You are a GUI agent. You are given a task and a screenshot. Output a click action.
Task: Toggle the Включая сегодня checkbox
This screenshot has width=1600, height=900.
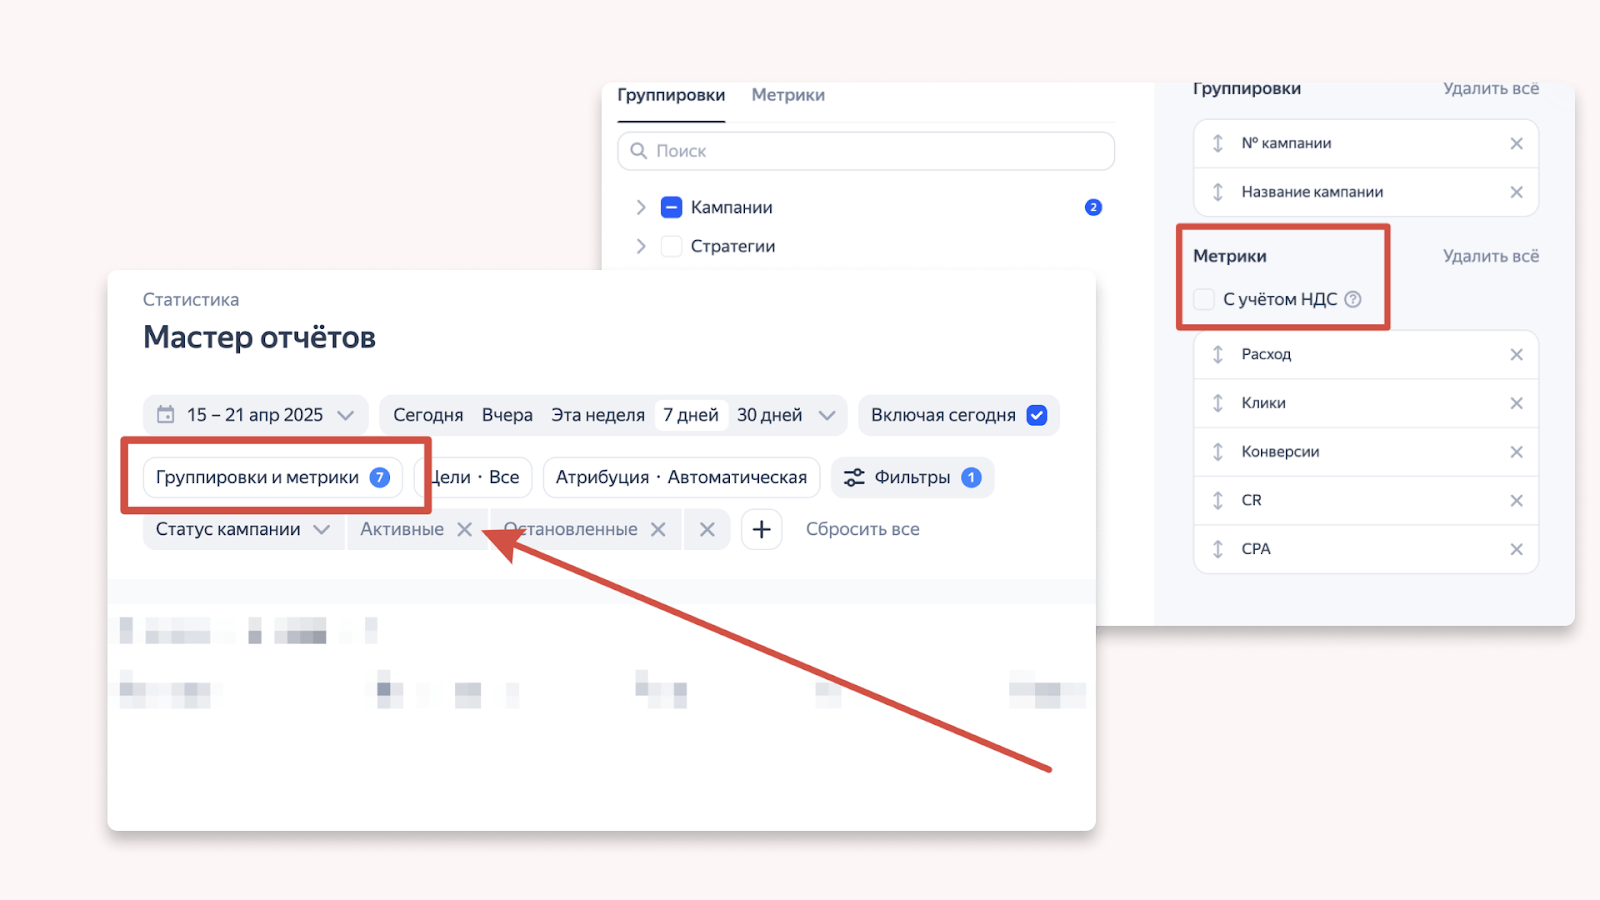pyautogui.click(x=1037, y=415)
